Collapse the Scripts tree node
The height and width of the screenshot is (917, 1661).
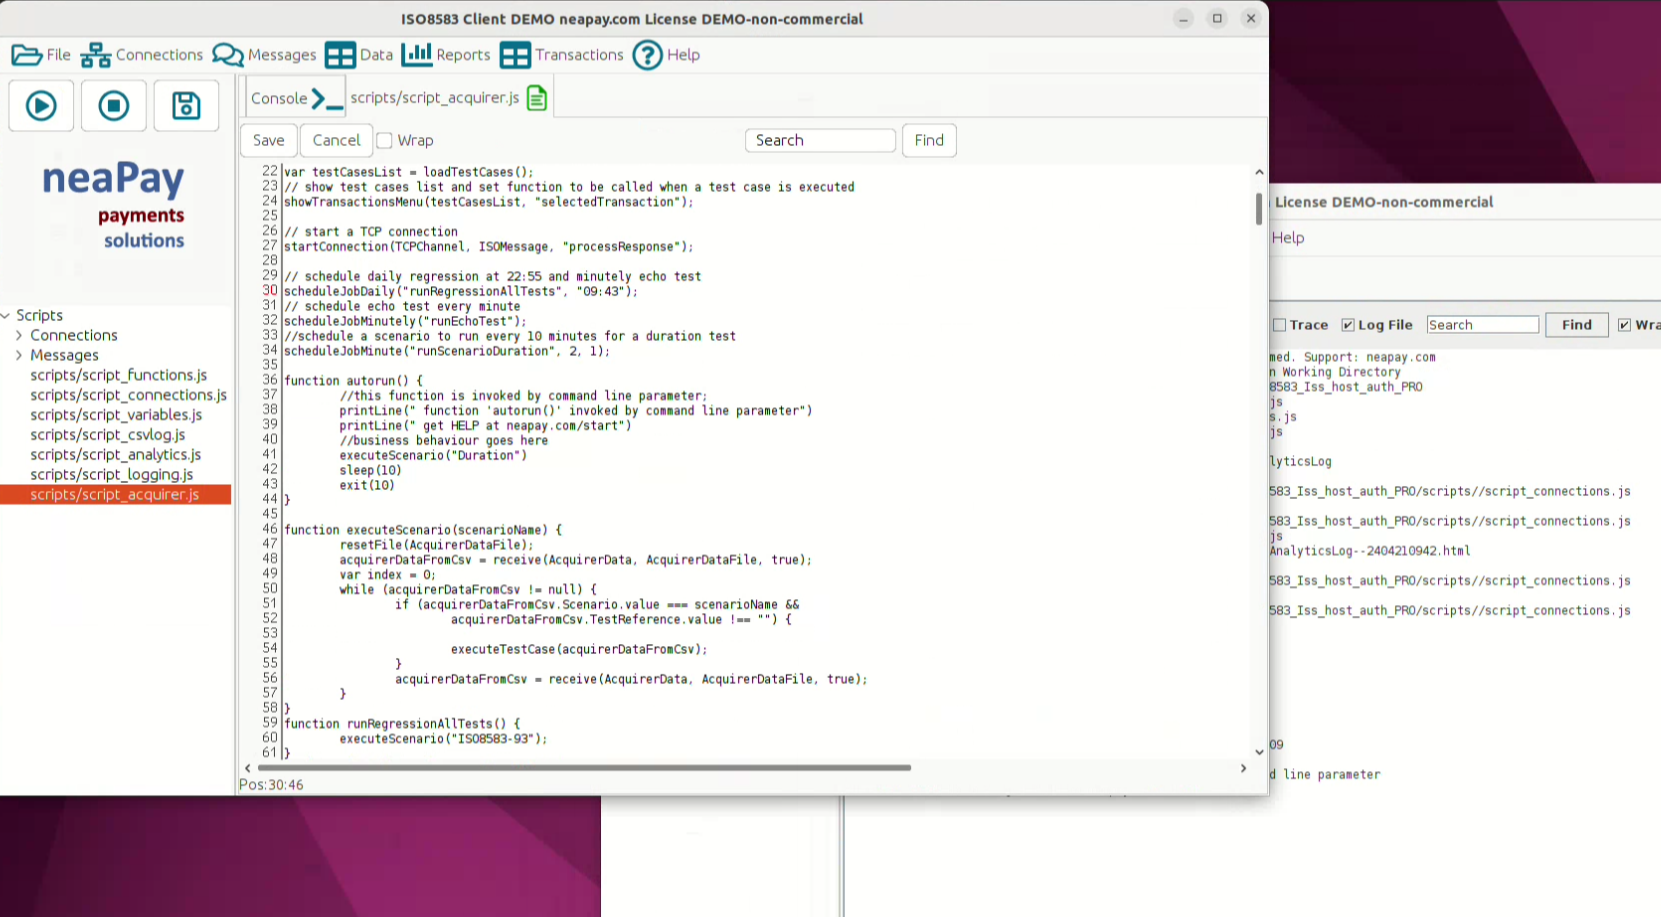pyautogui.click(x=6, y=315)
